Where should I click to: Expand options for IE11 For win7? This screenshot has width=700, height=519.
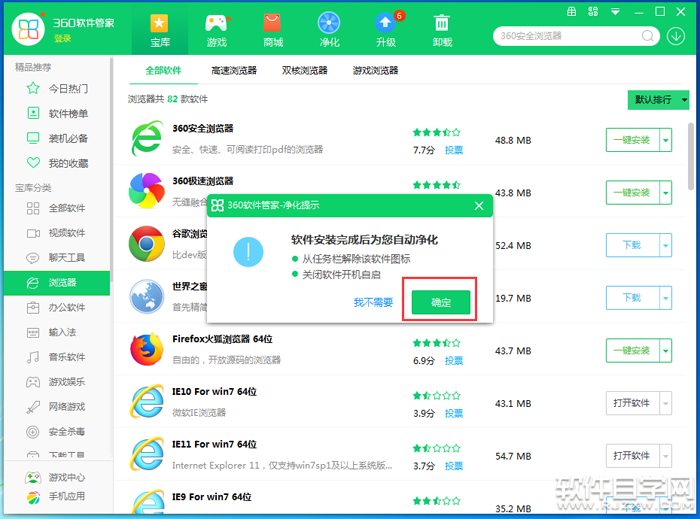point(666,456)
